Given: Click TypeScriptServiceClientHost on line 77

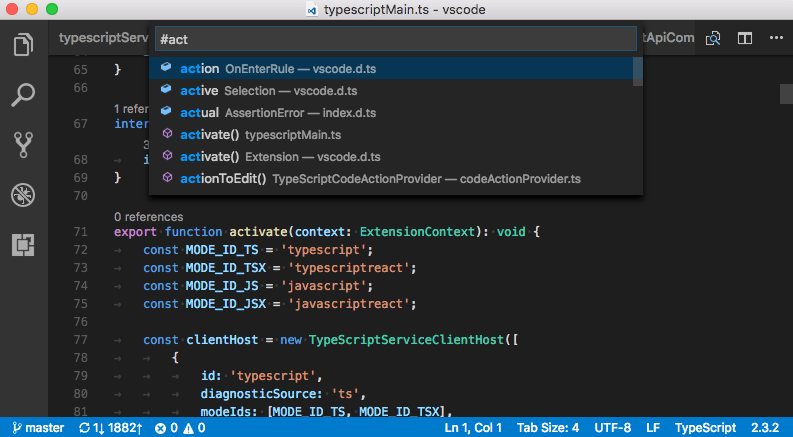Looking at the screenshot, I should pyautogui.click(x=407, y=340).
